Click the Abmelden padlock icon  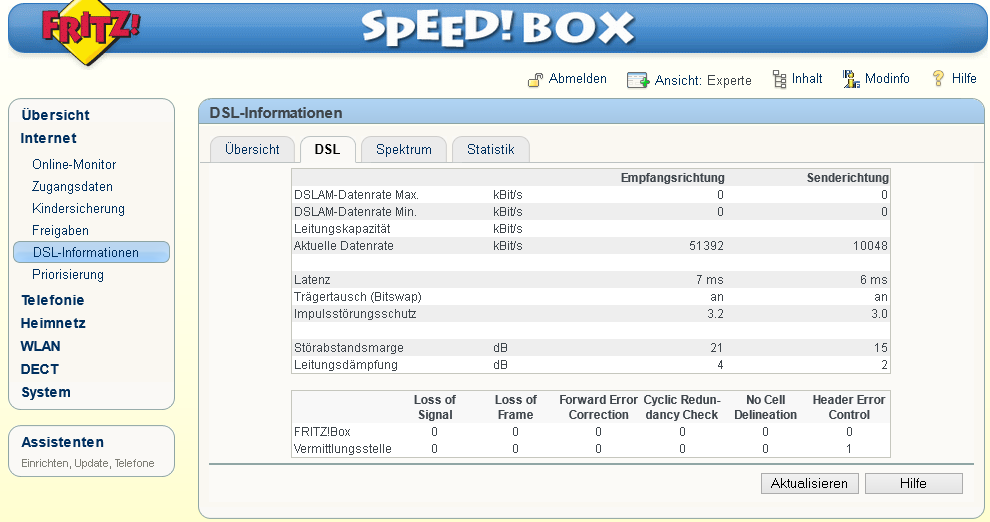pos(535,80)
